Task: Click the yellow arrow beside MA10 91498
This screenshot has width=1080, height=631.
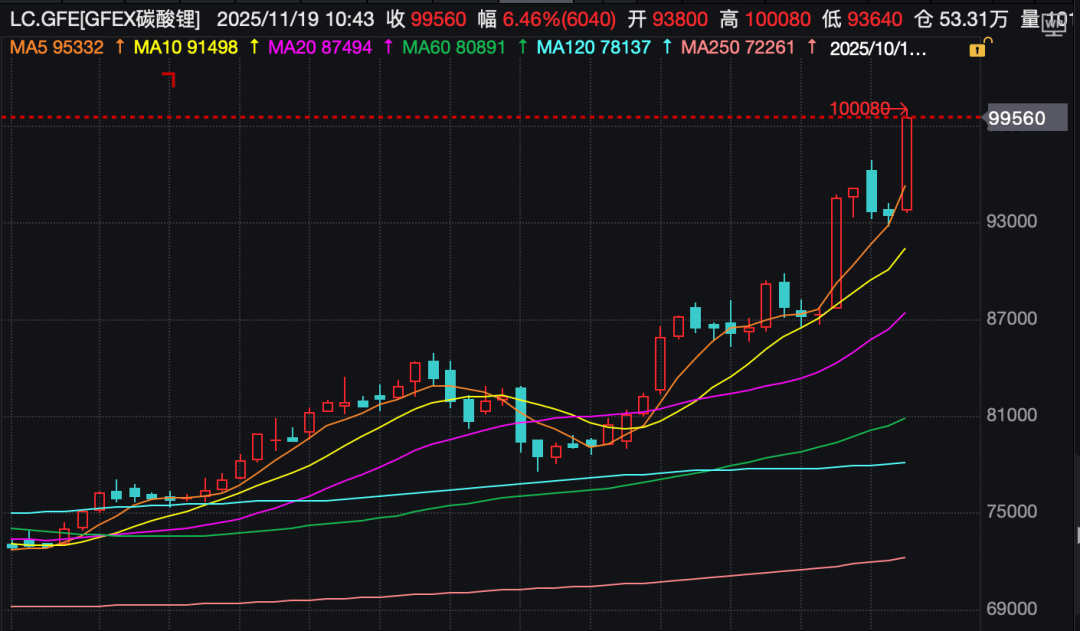Action: (254, 47)
